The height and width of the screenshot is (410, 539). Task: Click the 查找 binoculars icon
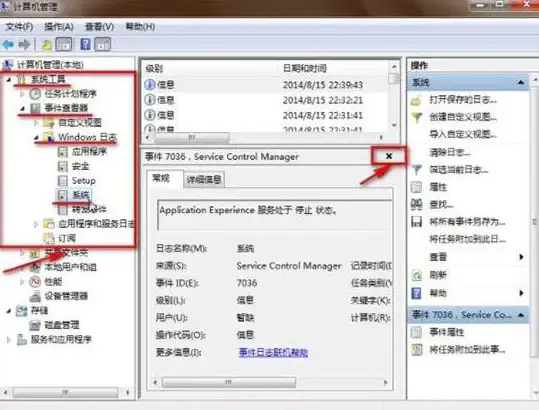(416, 204)
